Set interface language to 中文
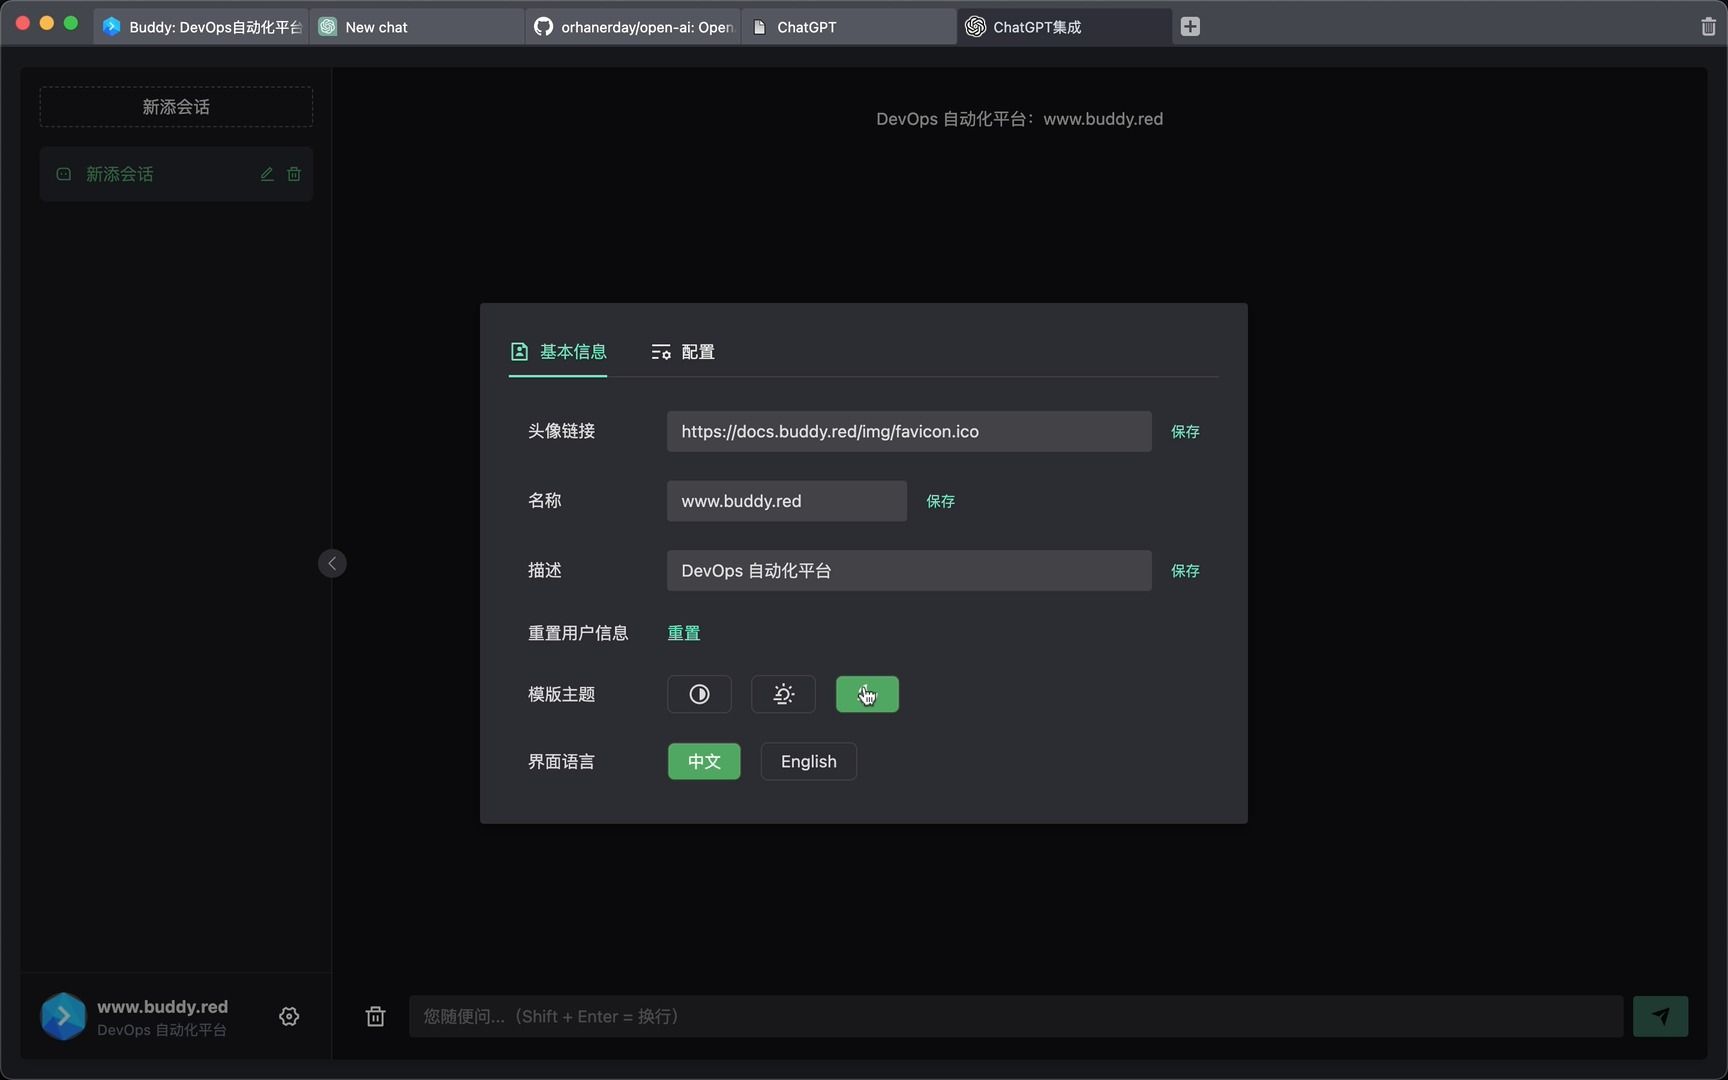Screen dimensions: 1728x1080 coord(704,761)
